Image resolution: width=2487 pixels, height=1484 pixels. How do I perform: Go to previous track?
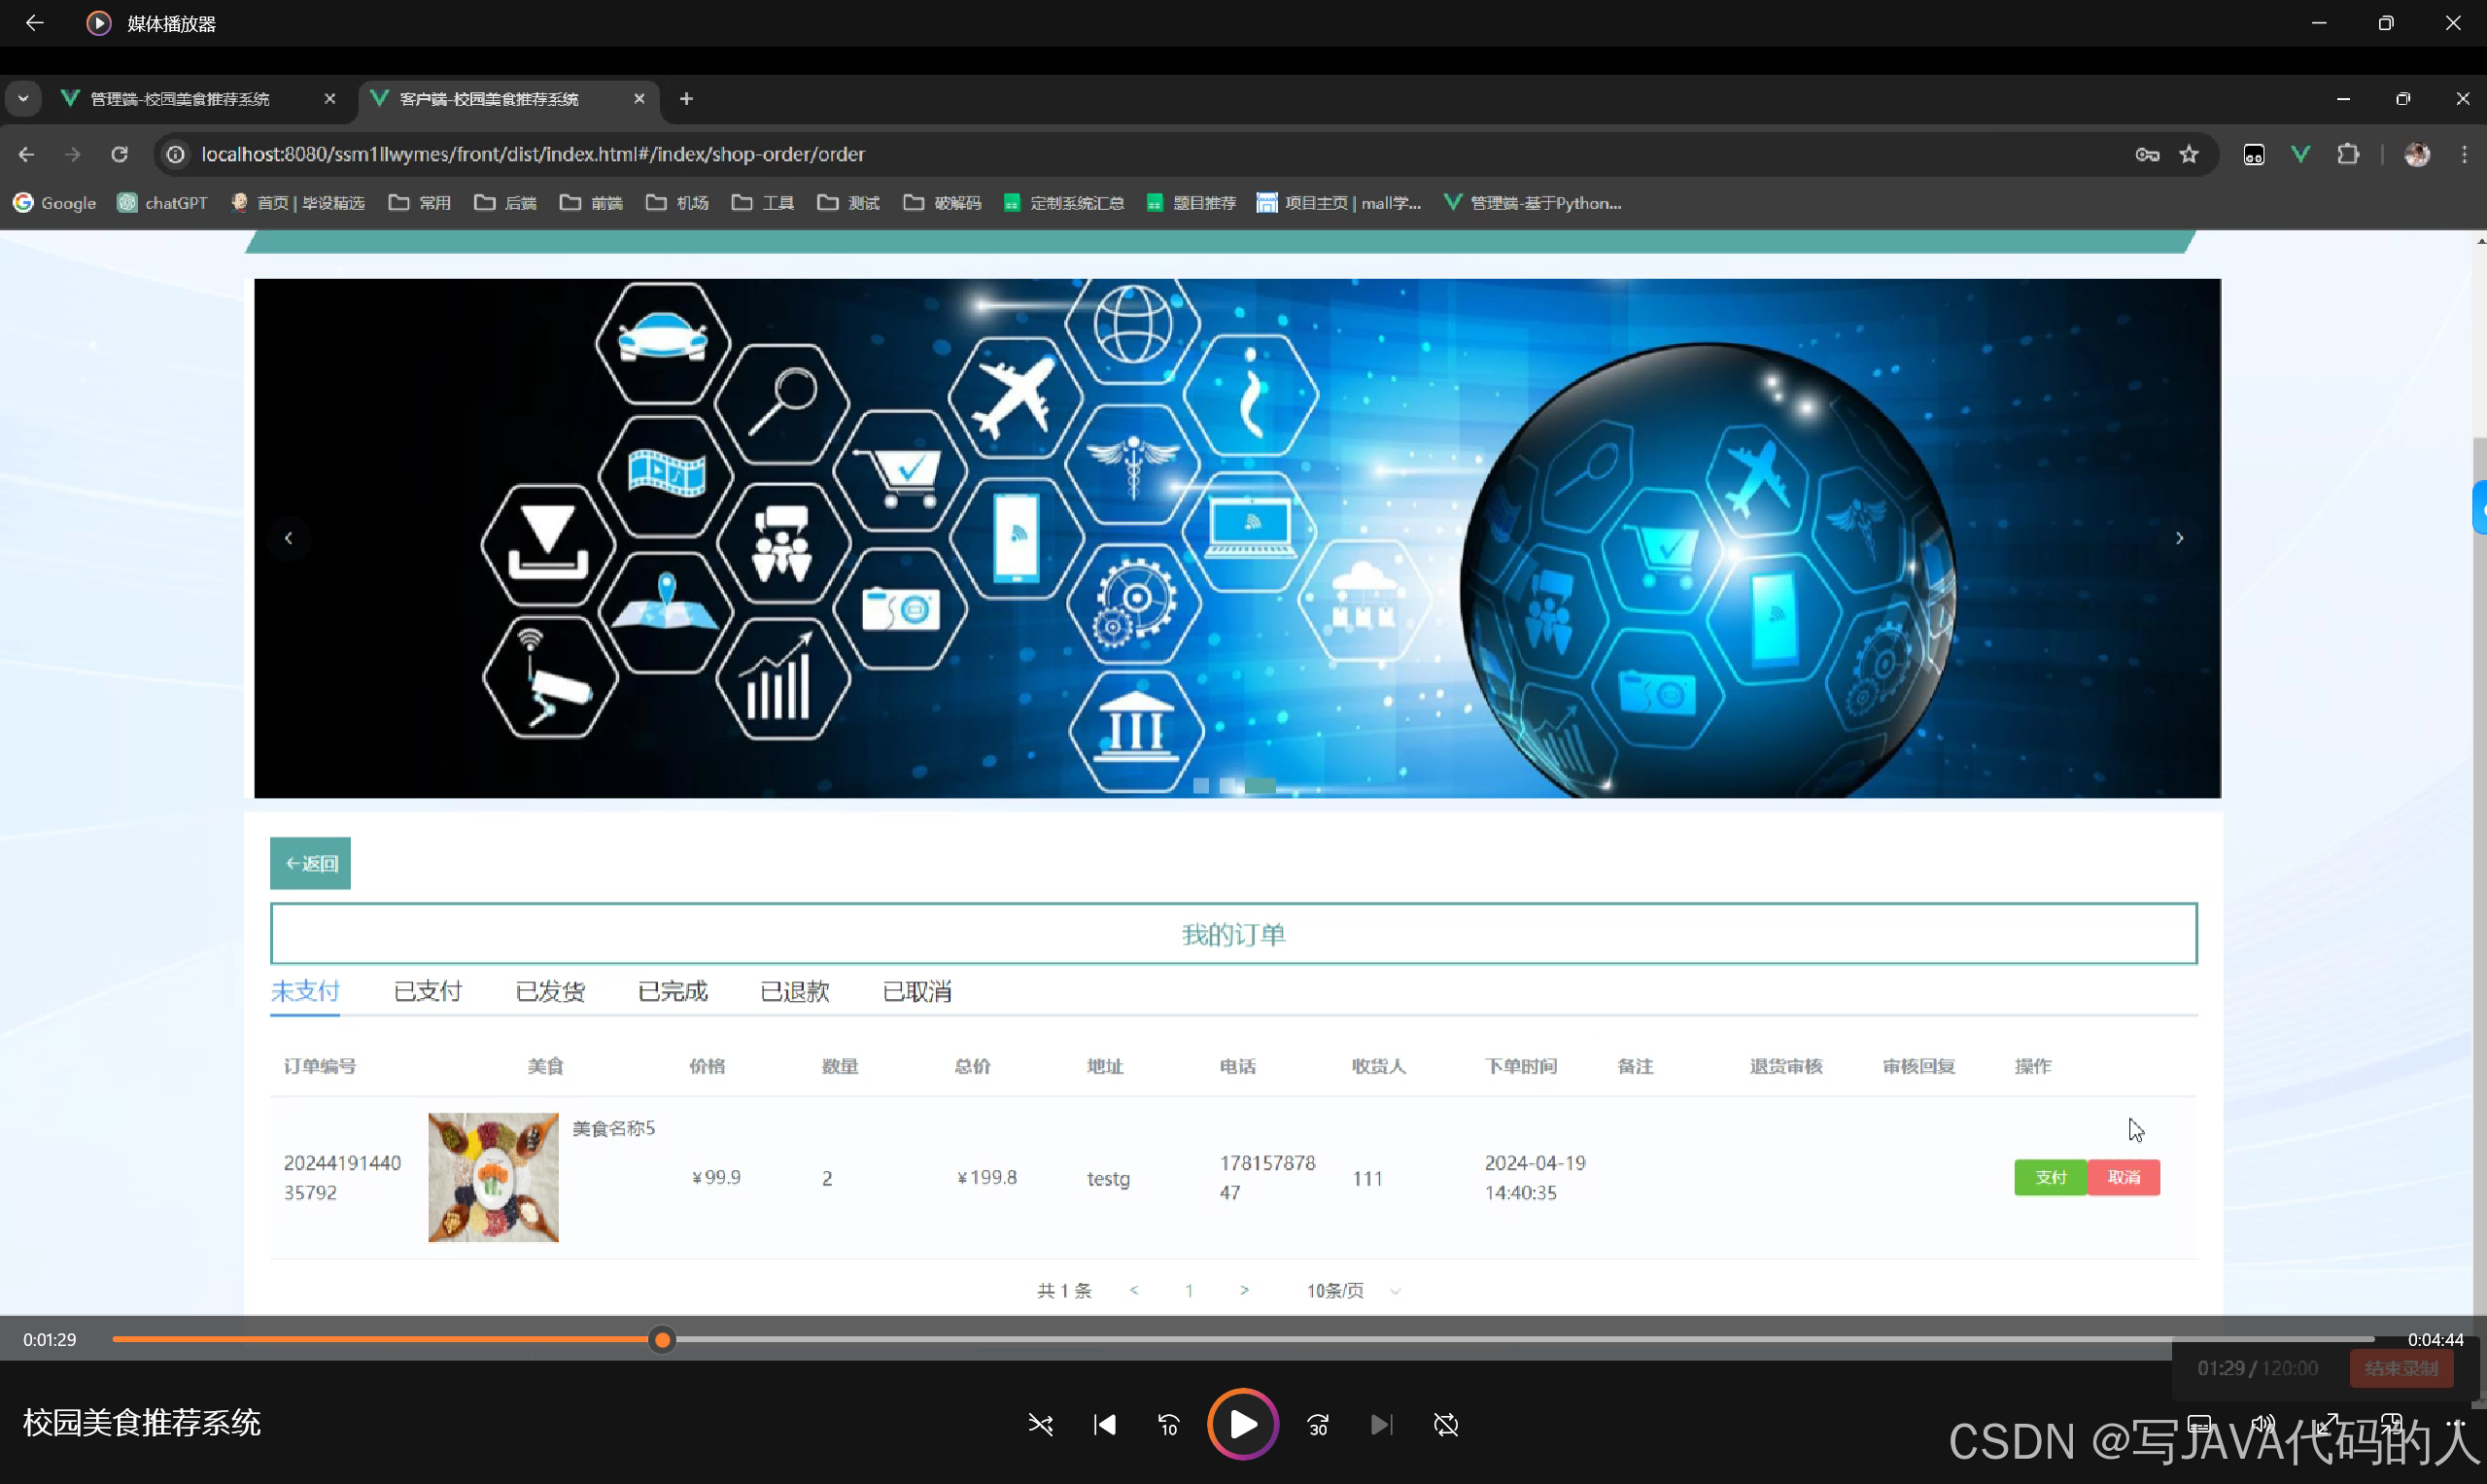click(x=1104, y=1424)
